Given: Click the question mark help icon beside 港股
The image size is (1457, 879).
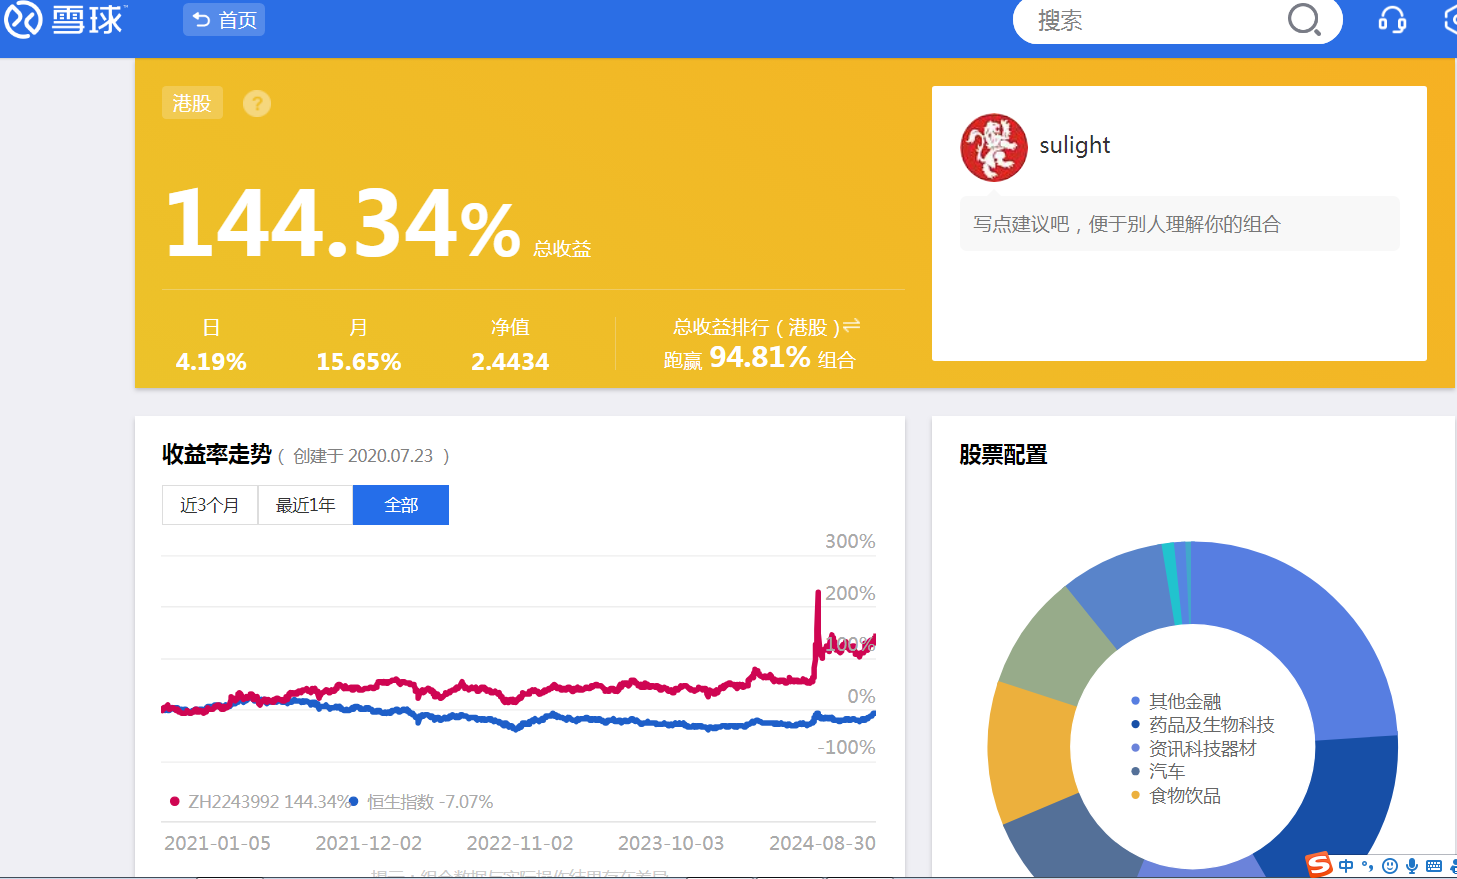Looking at the screenshot, I should [x=257, y=103].
